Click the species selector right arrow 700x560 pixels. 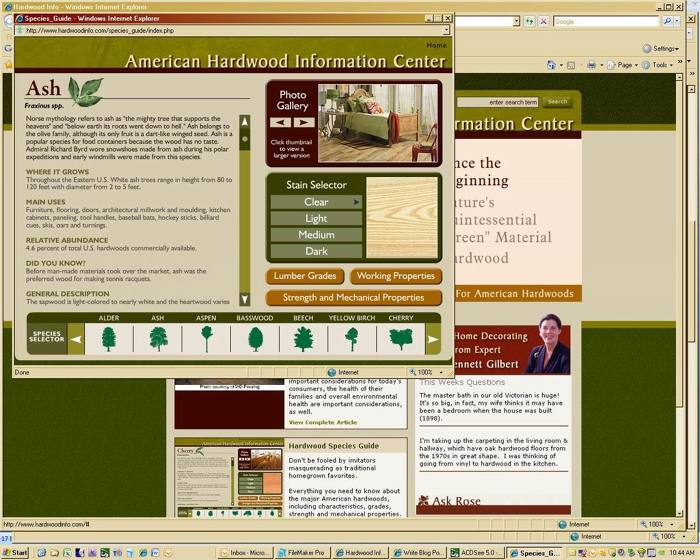click(433, 339)
